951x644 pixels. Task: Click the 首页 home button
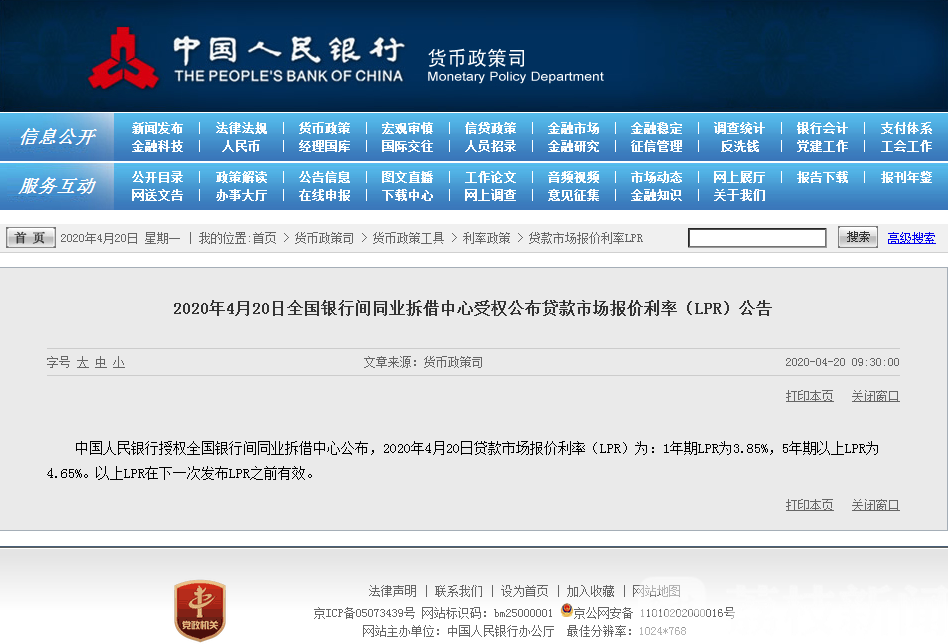(x=30, y=238)
